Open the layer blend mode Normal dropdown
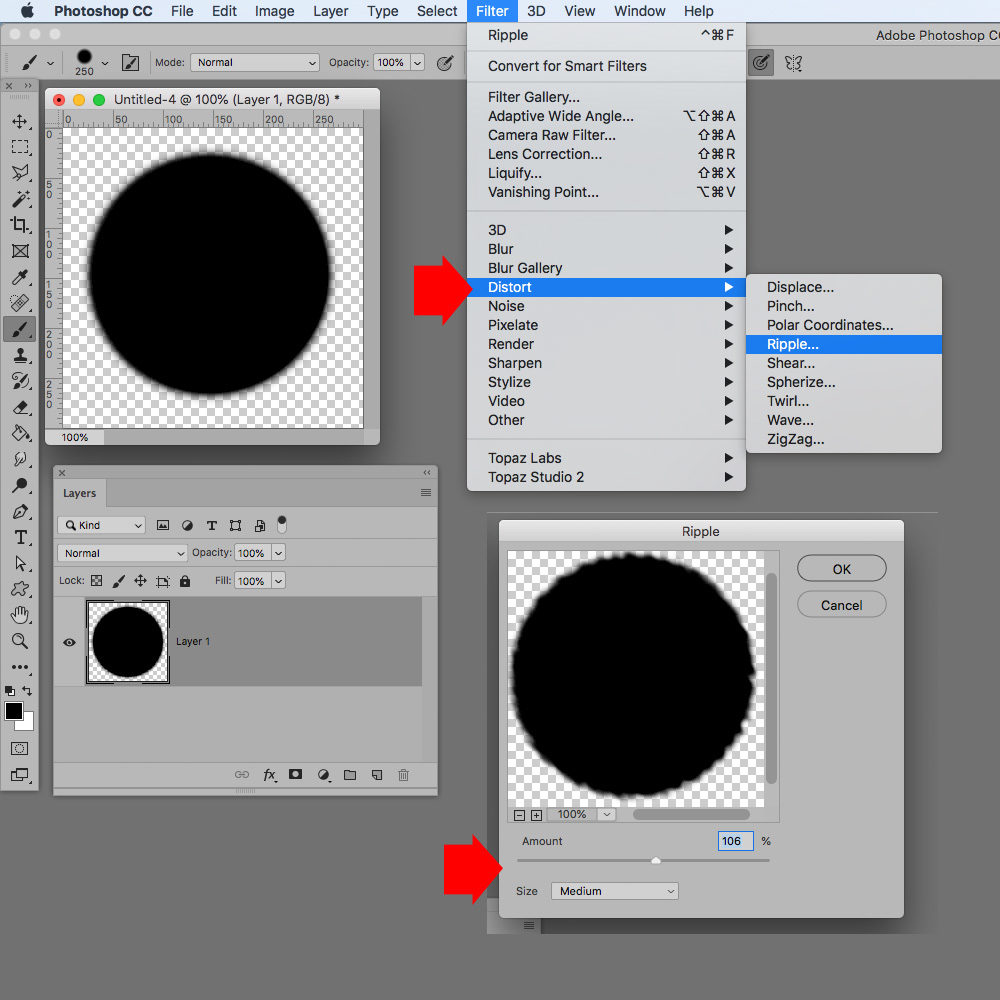The width and height of the screenshot is (1000, 1000). (123, 553)
